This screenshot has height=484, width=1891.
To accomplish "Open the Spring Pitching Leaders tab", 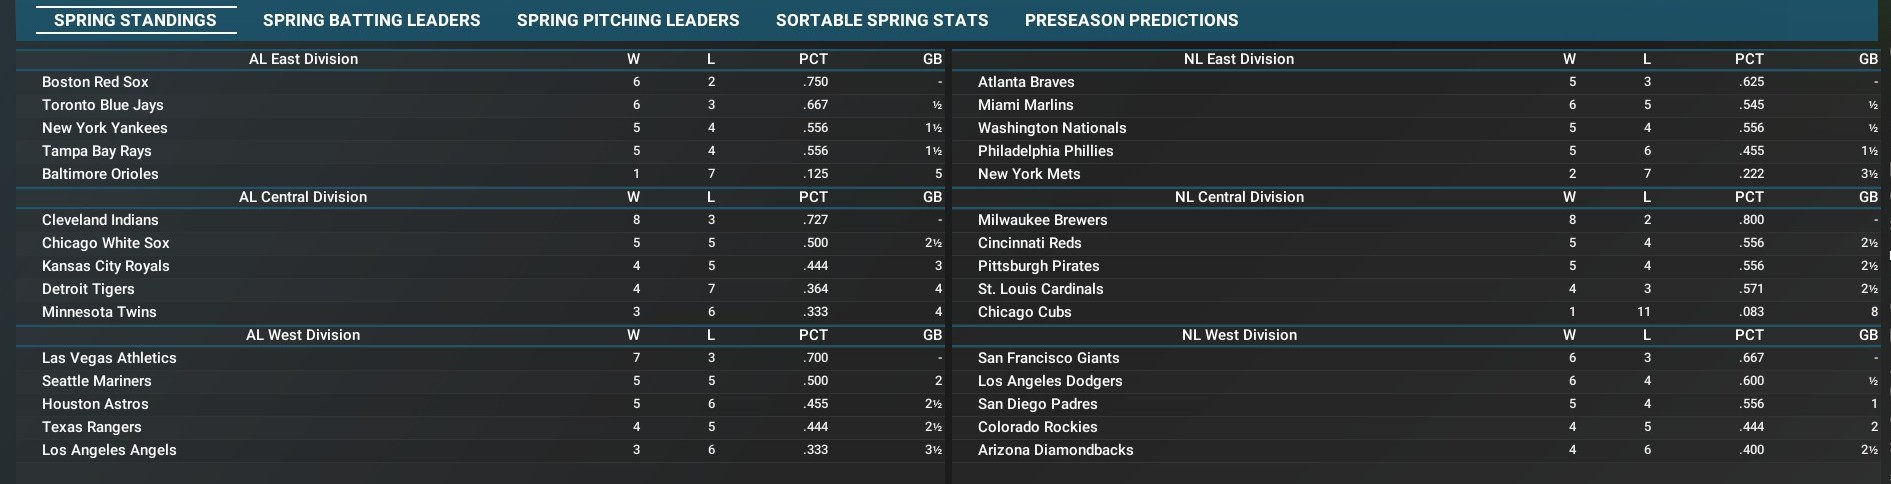I will coord(628,20).
